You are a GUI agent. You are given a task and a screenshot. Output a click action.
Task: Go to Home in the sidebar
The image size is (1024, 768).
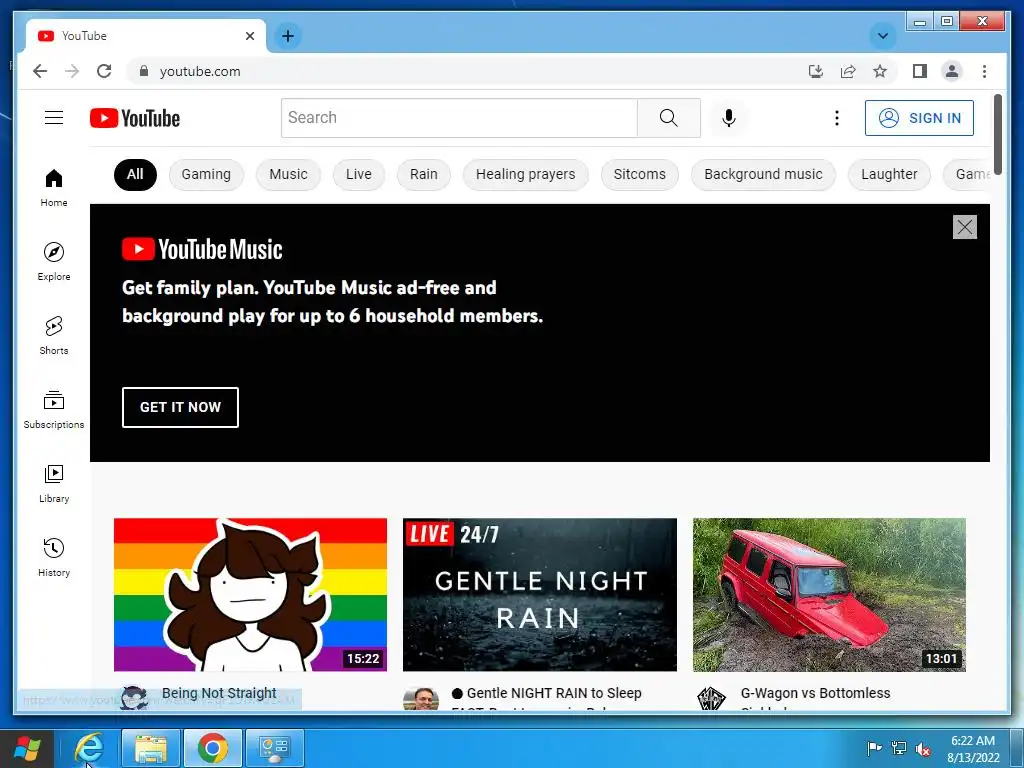click(x=54, y=187)
